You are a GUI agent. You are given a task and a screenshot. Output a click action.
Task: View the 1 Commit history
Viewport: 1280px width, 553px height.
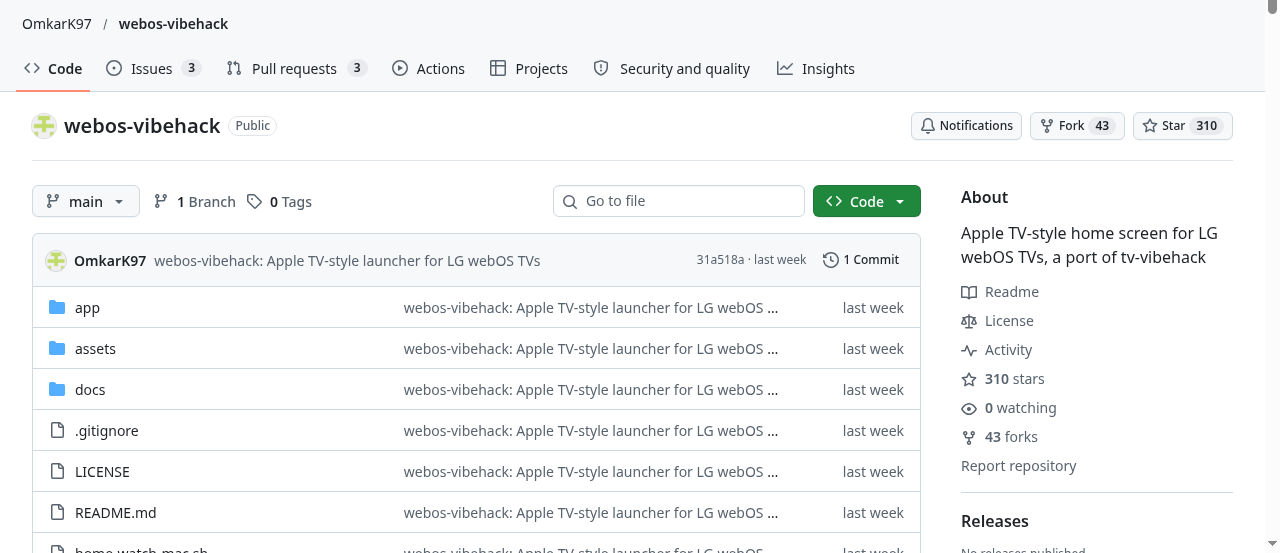(861, 260)
